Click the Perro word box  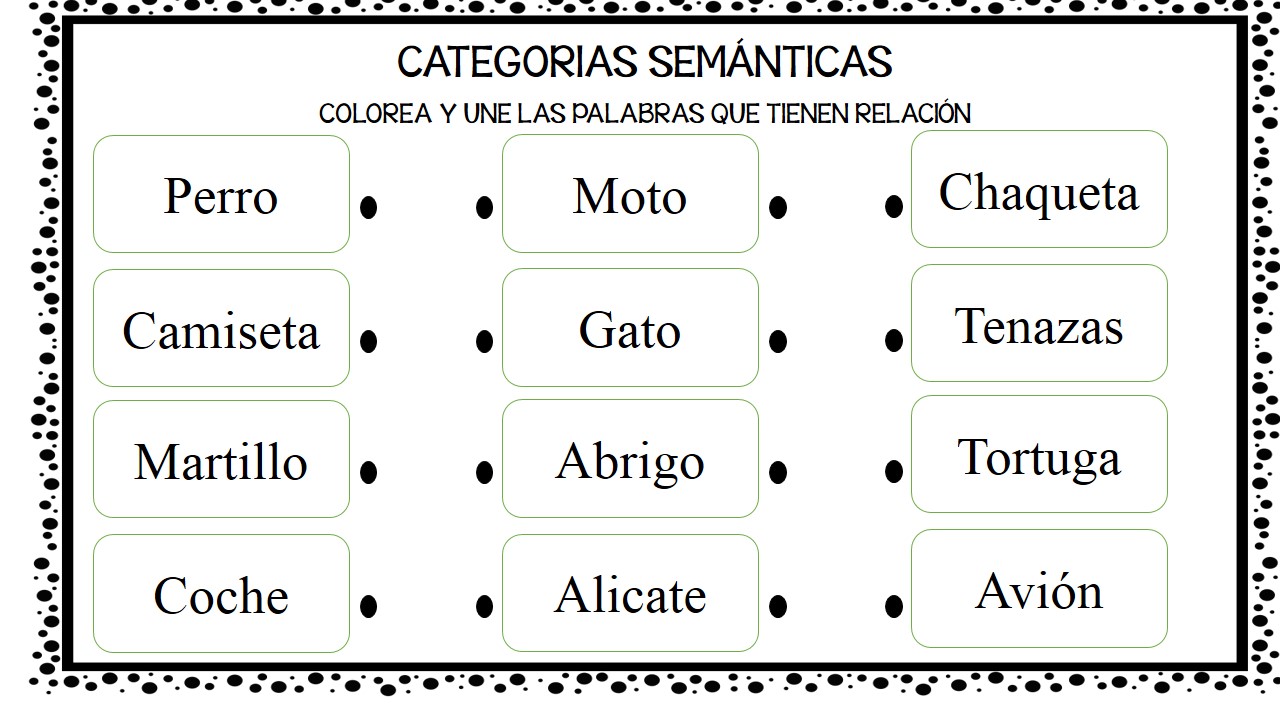(x=221, y=194)
